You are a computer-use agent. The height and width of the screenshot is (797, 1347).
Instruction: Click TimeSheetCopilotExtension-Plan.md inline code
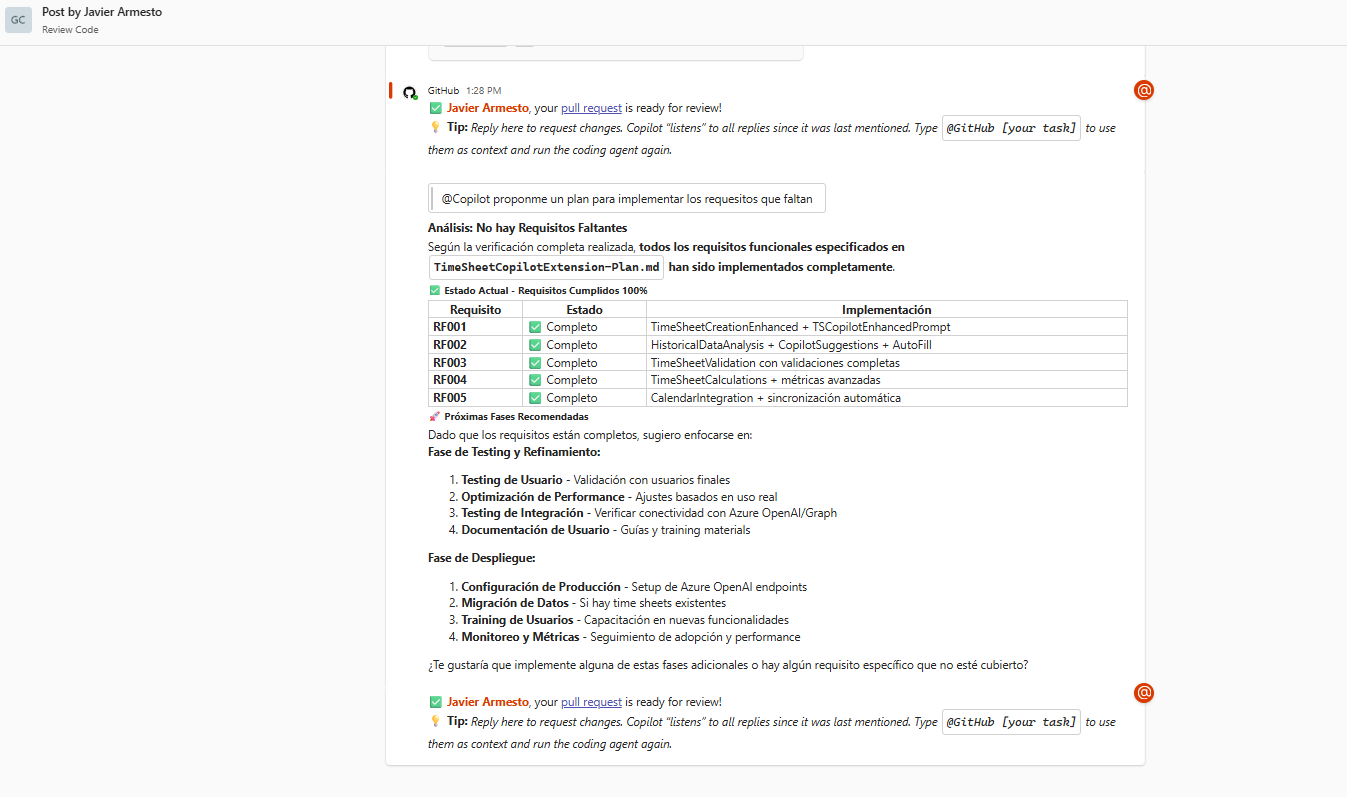click(x=546, y=267)
